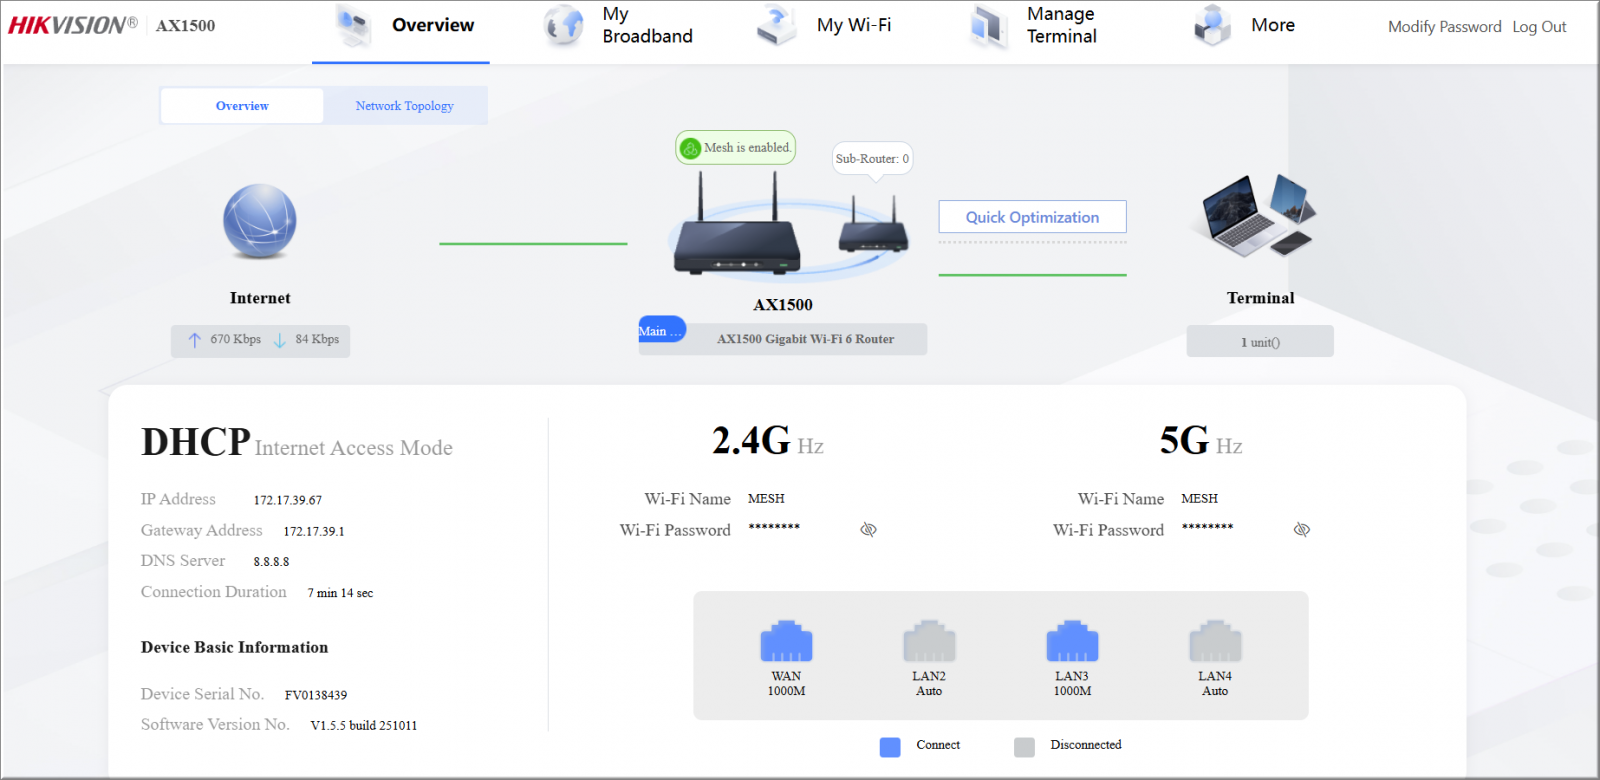The height and width of the screenshot is (780, 1600).
Task: Click the Modify Password link
Action: pos(1444,27)
